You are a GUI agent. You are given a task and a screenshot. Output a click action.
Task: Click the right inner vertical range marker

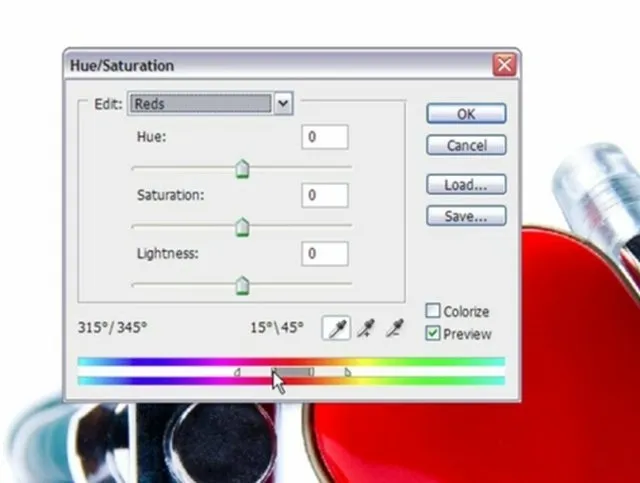click(311, 372)
